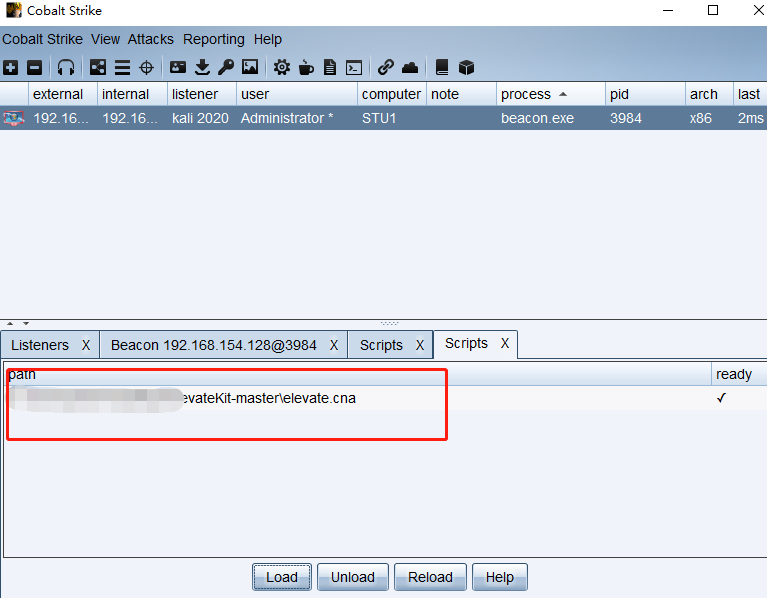The height and width of the screenshot is (598, 767).
Task: Open Downloads arrow icon
Action: (x=202, y=67)
